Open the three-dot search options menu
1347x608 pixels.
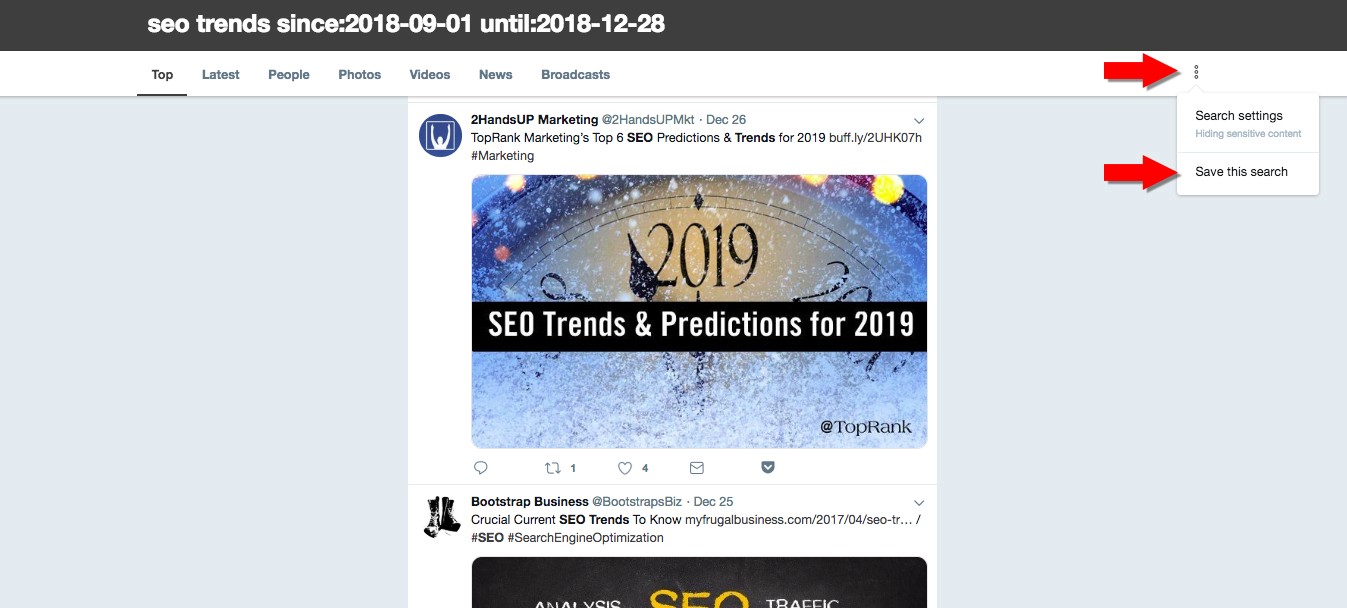point(1197,70)
